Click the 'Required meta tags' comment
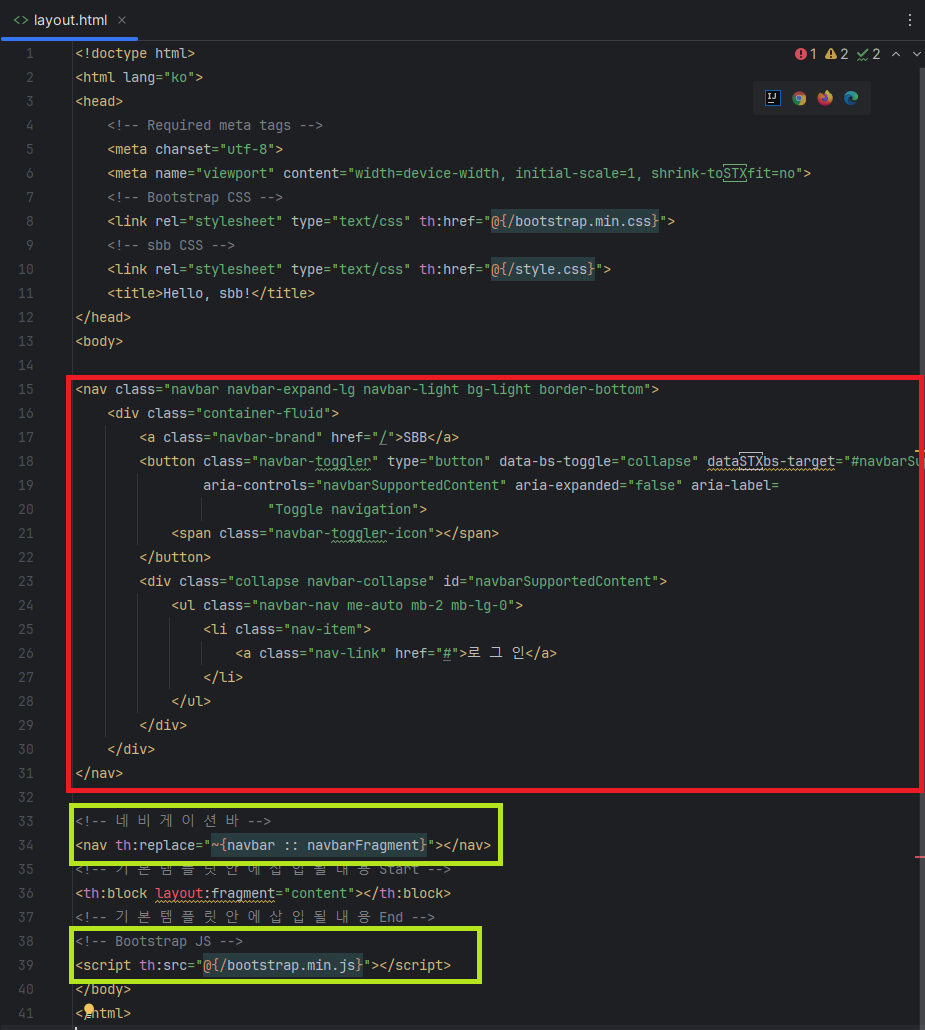This screenshot has width=925, height=1030. click(x=215, y=125)
